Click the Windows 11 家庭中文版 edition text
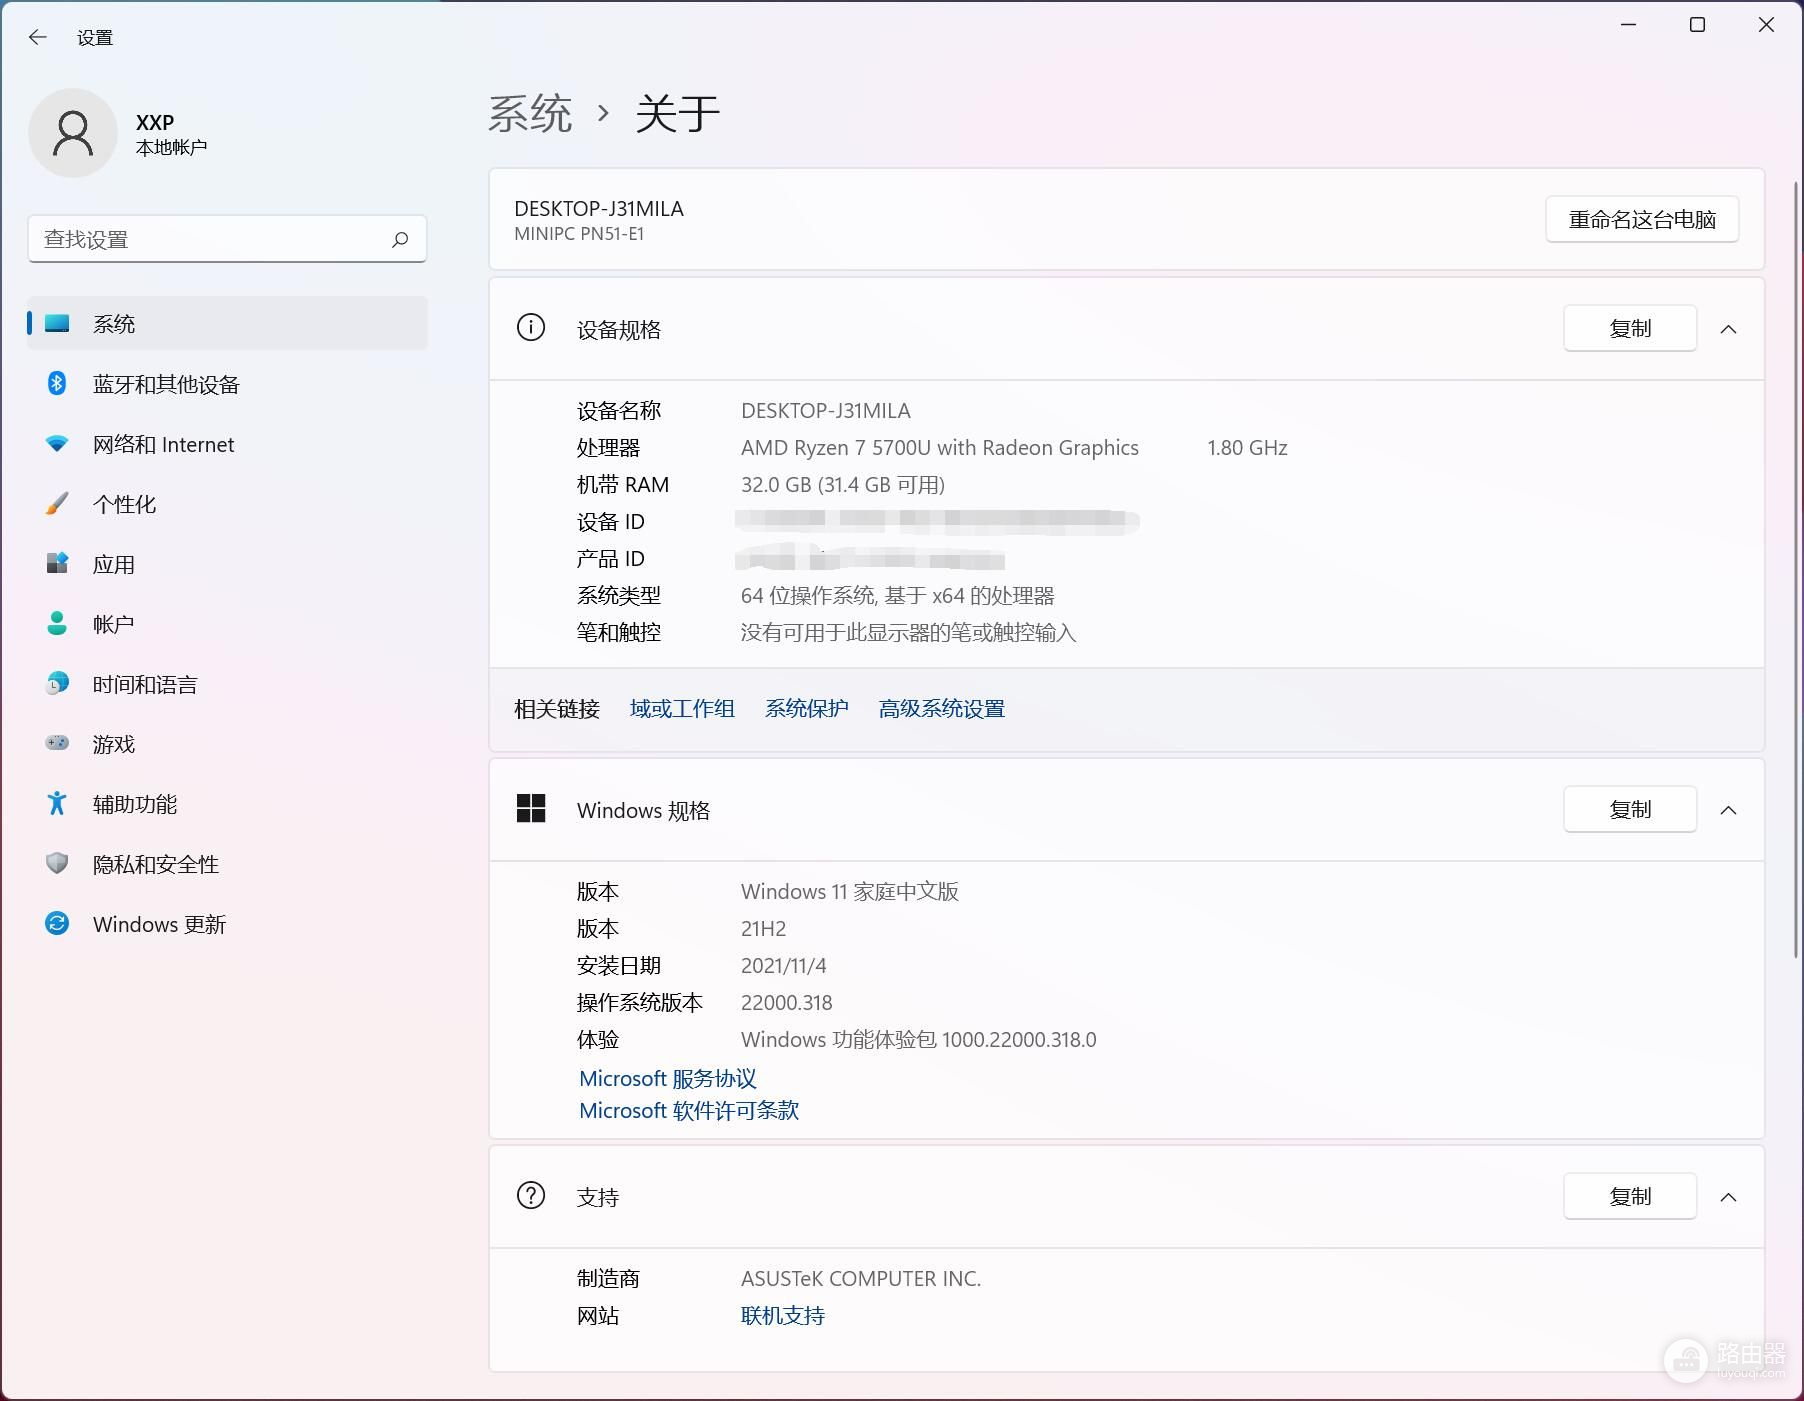 coord(850,891)
